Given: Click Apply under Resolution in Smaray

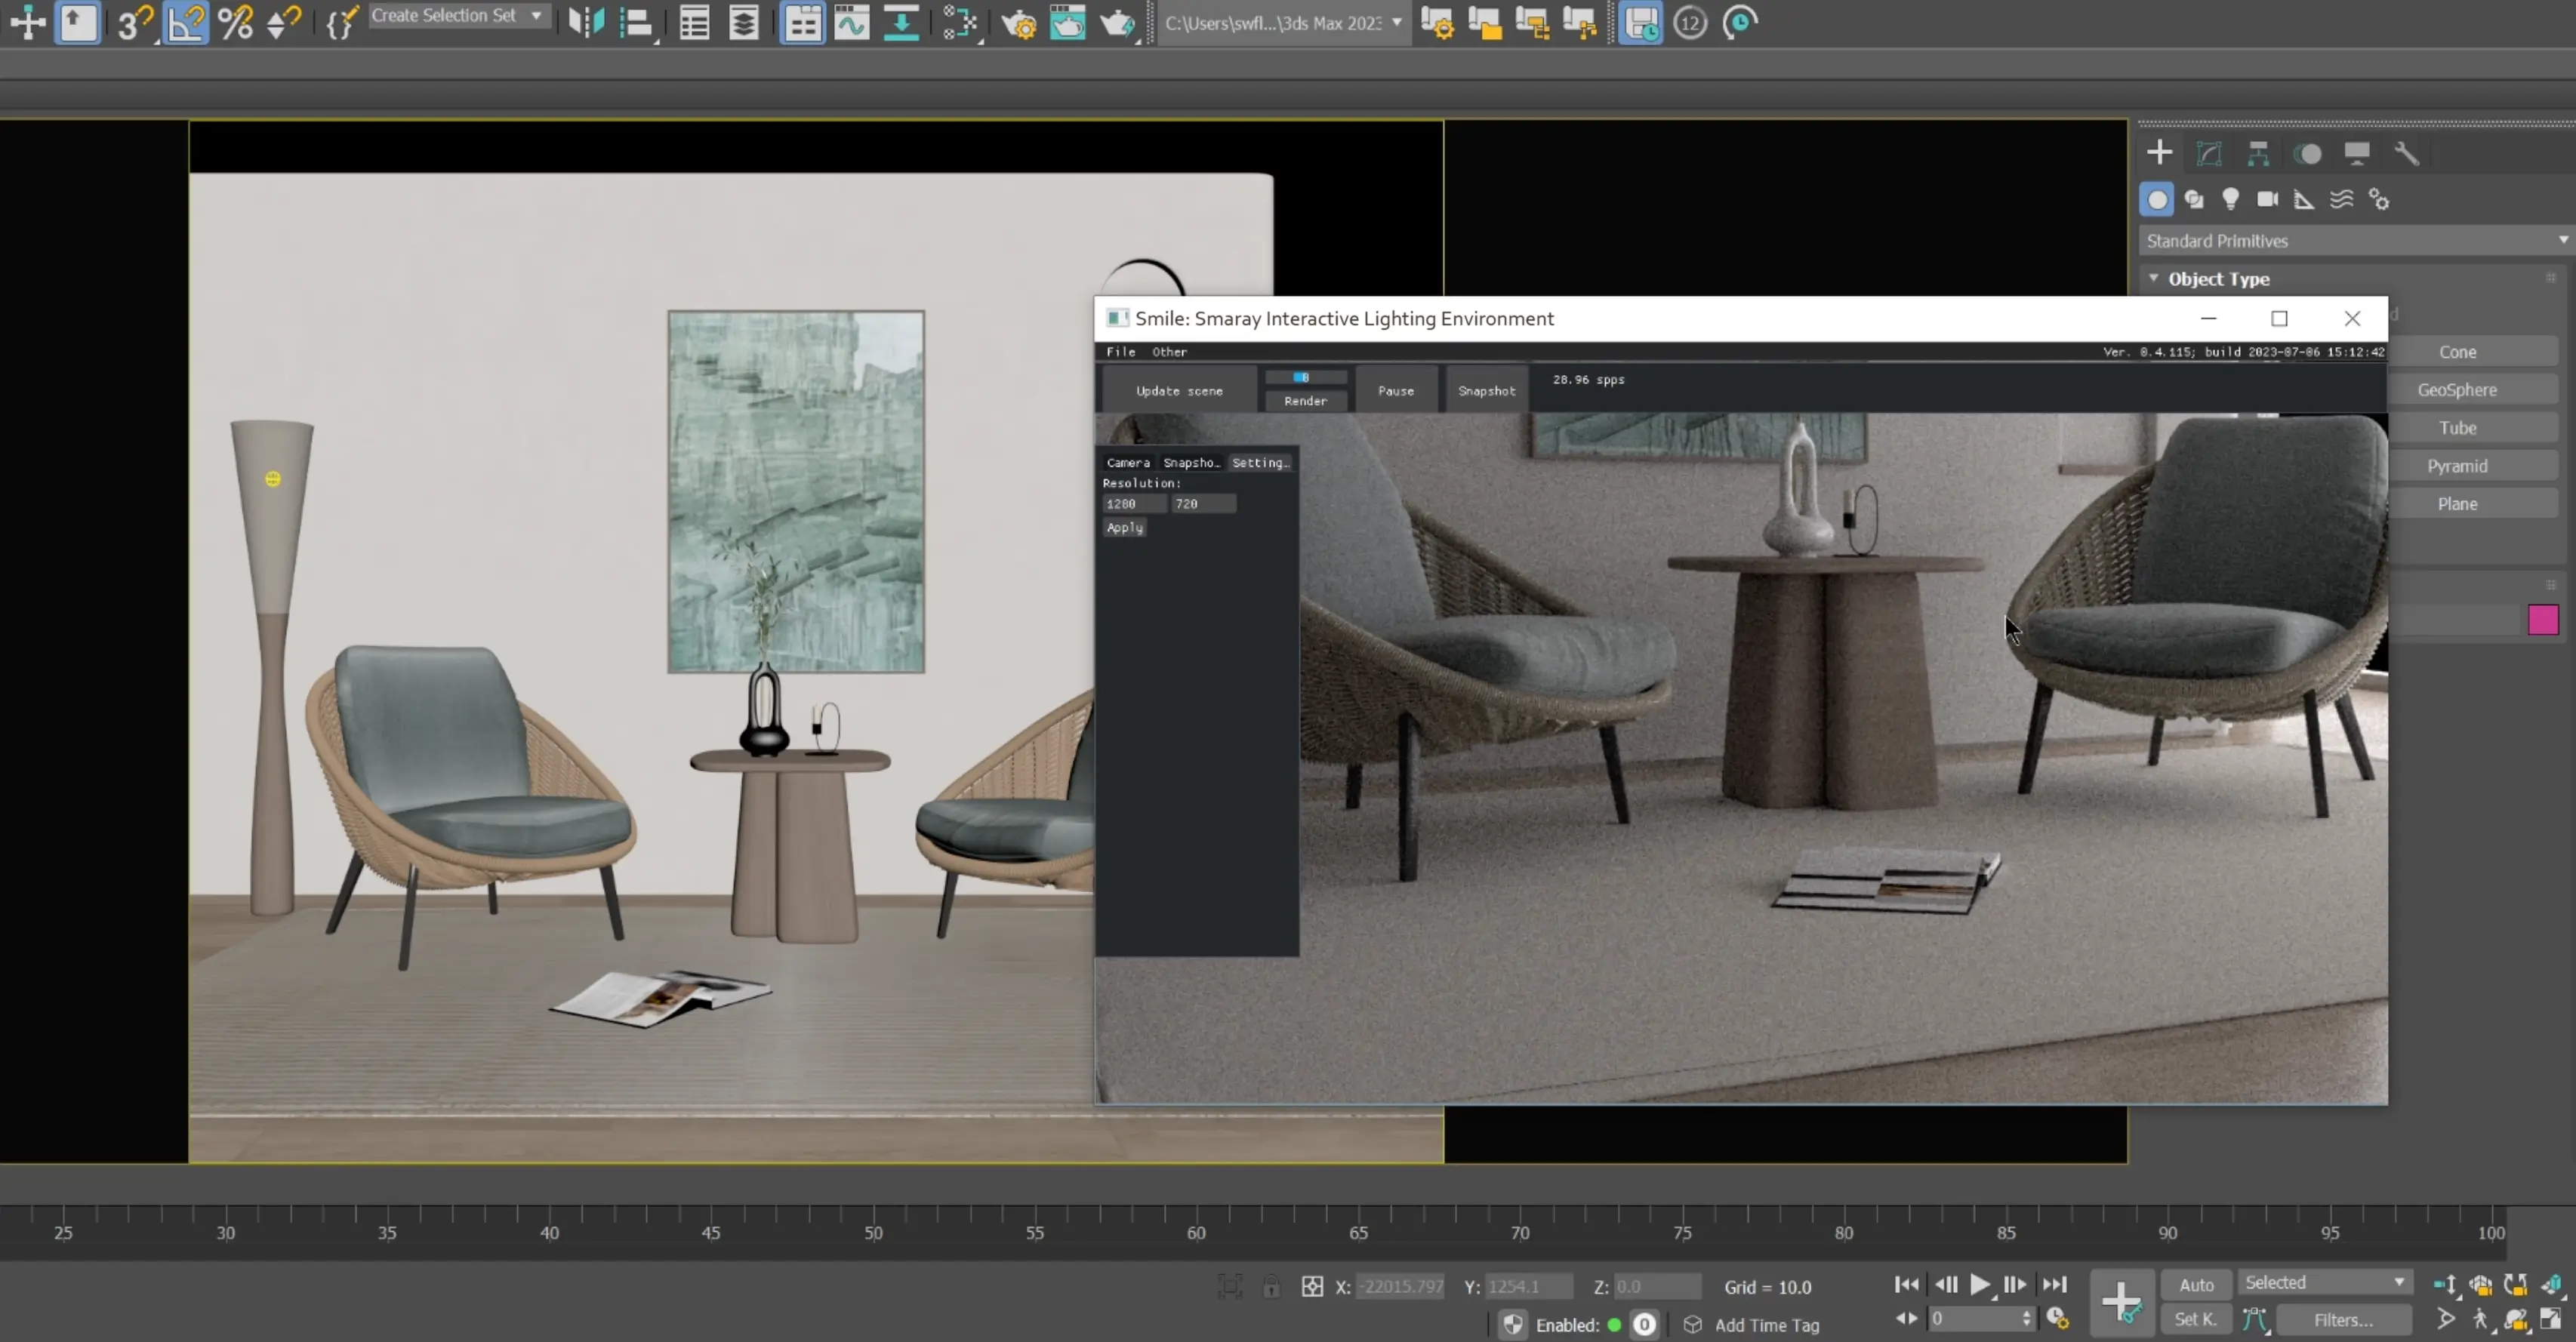Looking at the screenshot, I should coord(1124,527).
